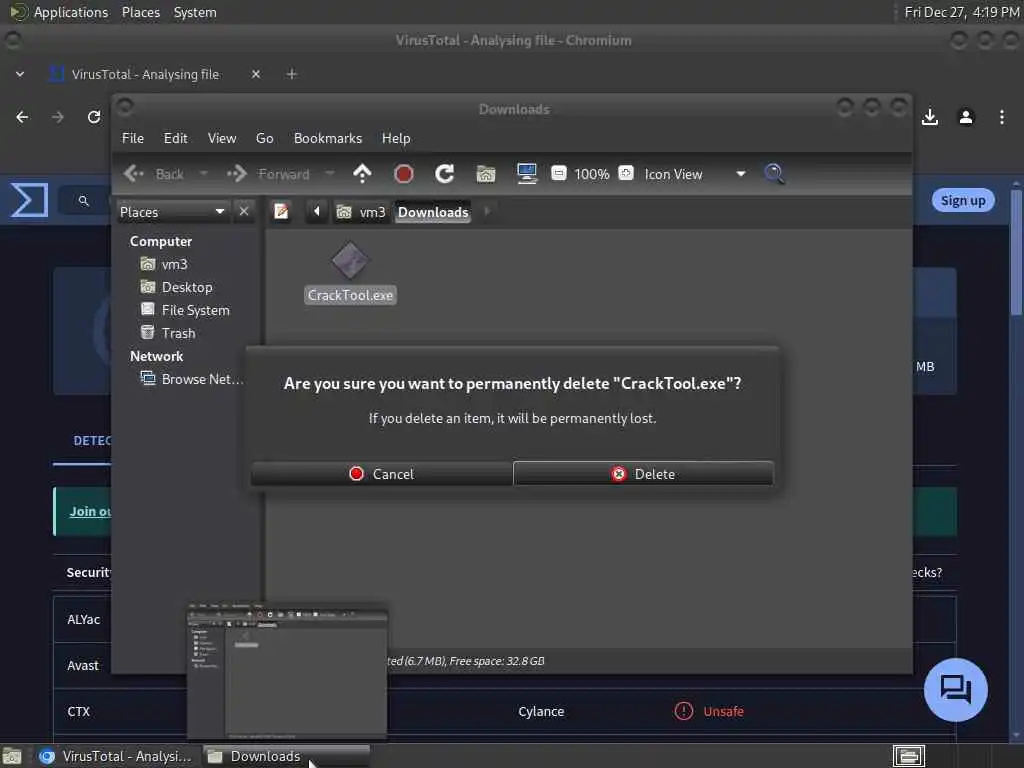Navigate to vm3 in the path bar

361,212
